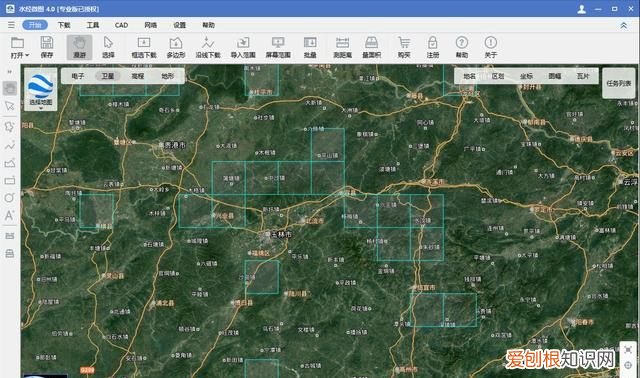Toggle the 区划 overlay
Viewport: 640px width, 378px height.
tap(498, 76)
